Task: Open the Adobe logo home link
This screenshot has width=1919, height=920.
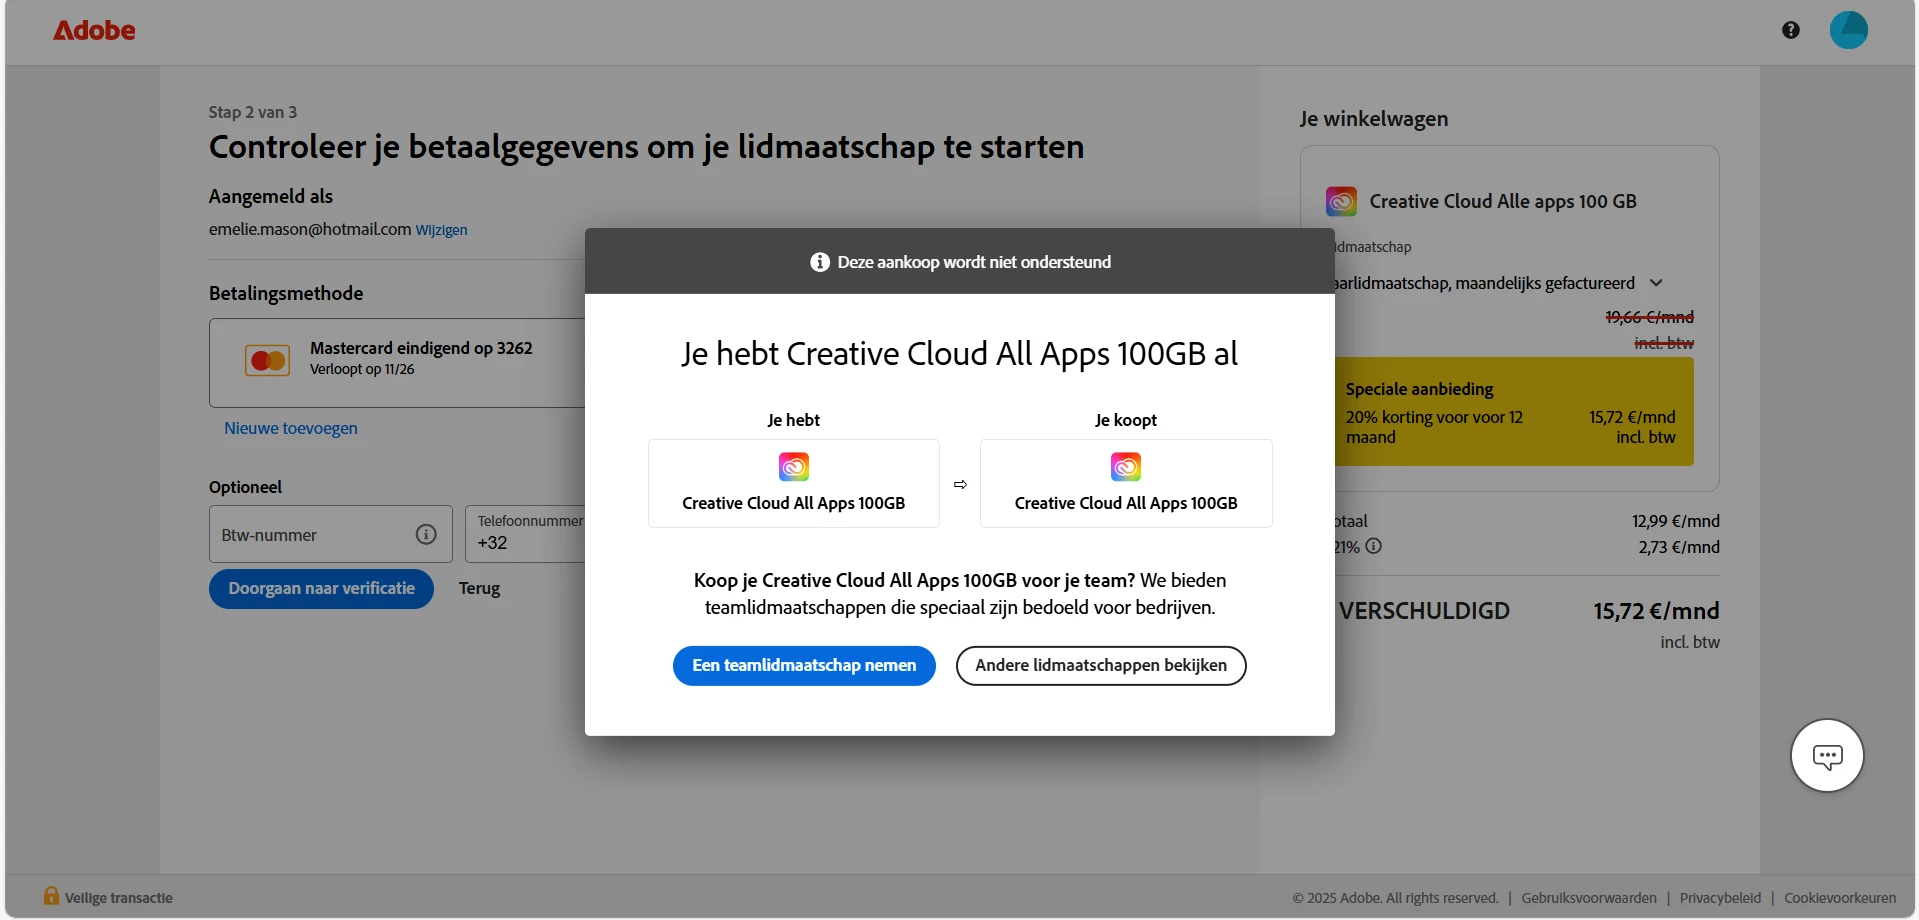Action: 94,30
